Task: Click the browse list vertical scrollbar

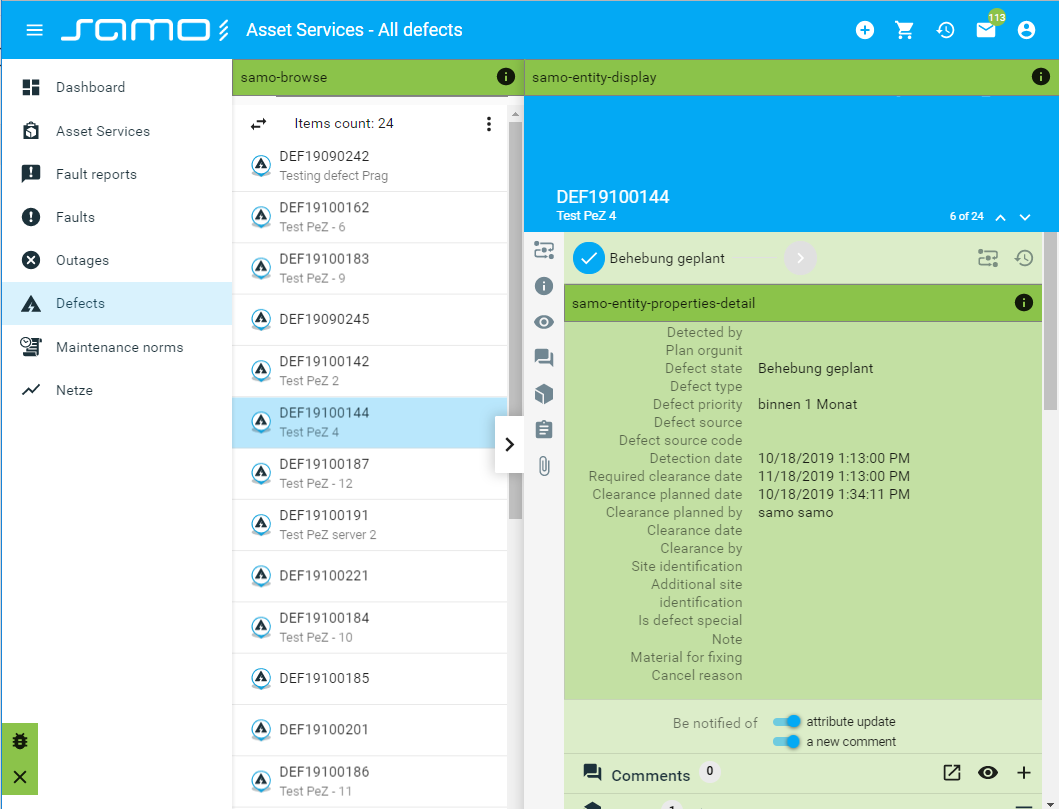Action: click(x=515, y=320)
